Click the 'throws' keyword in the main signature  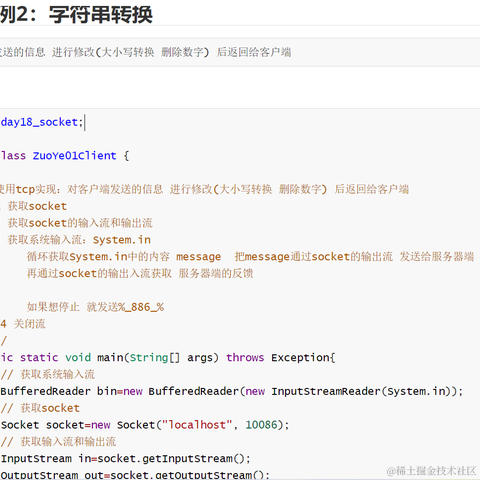tap(245, 357)
